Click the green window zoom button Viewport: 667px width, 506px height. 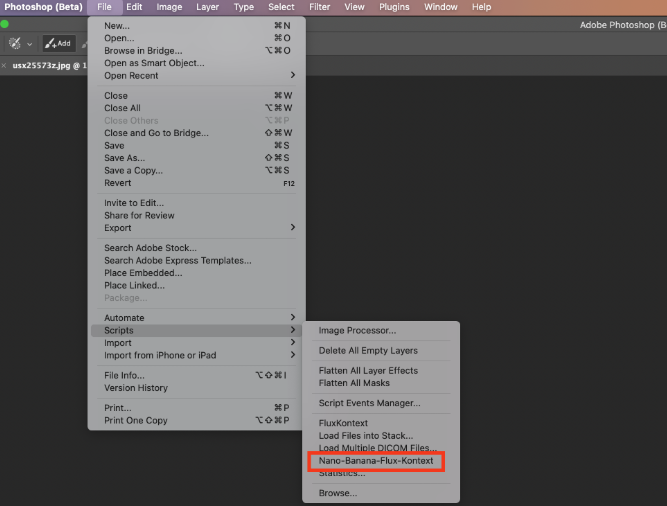[4, 24]
